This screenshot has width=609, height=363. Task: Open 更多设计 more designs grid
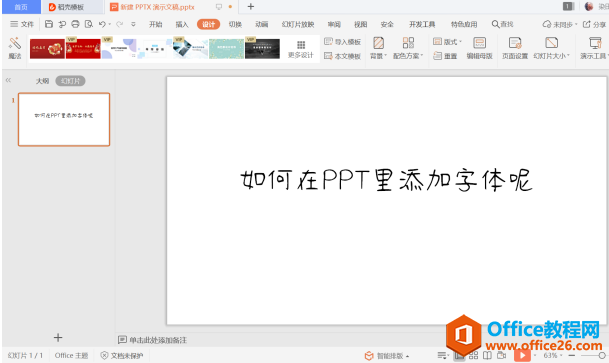click(301, 49)
